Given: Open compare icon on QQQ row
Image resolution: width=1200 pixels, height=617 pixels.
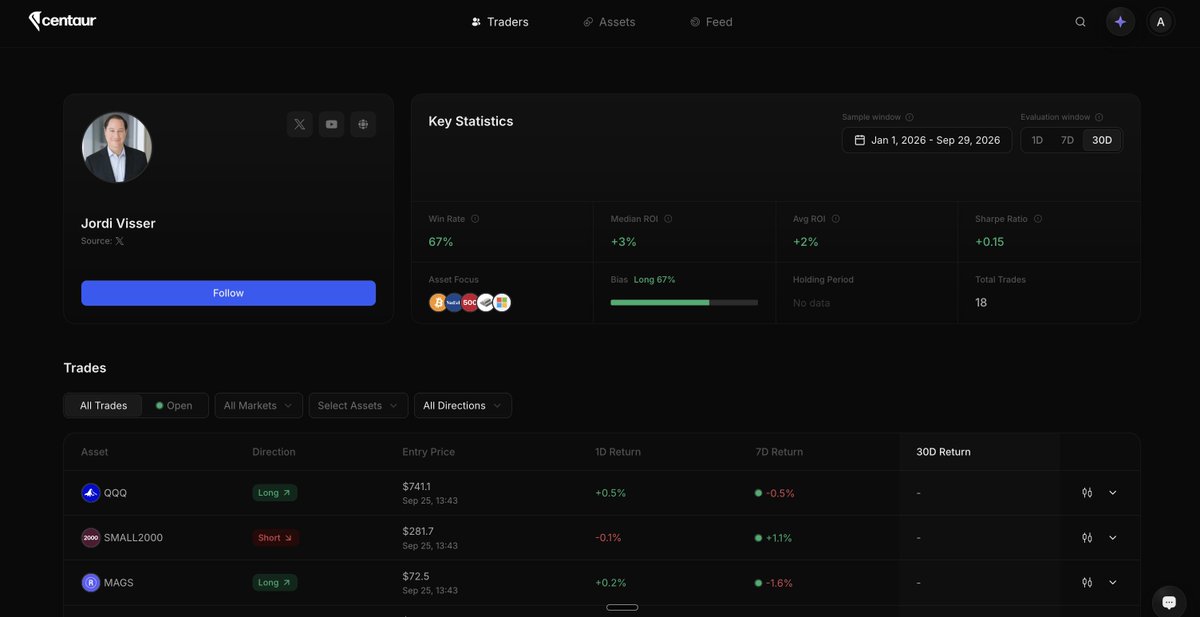Looking at the screenshot, I should click(x=1087, y=493).
